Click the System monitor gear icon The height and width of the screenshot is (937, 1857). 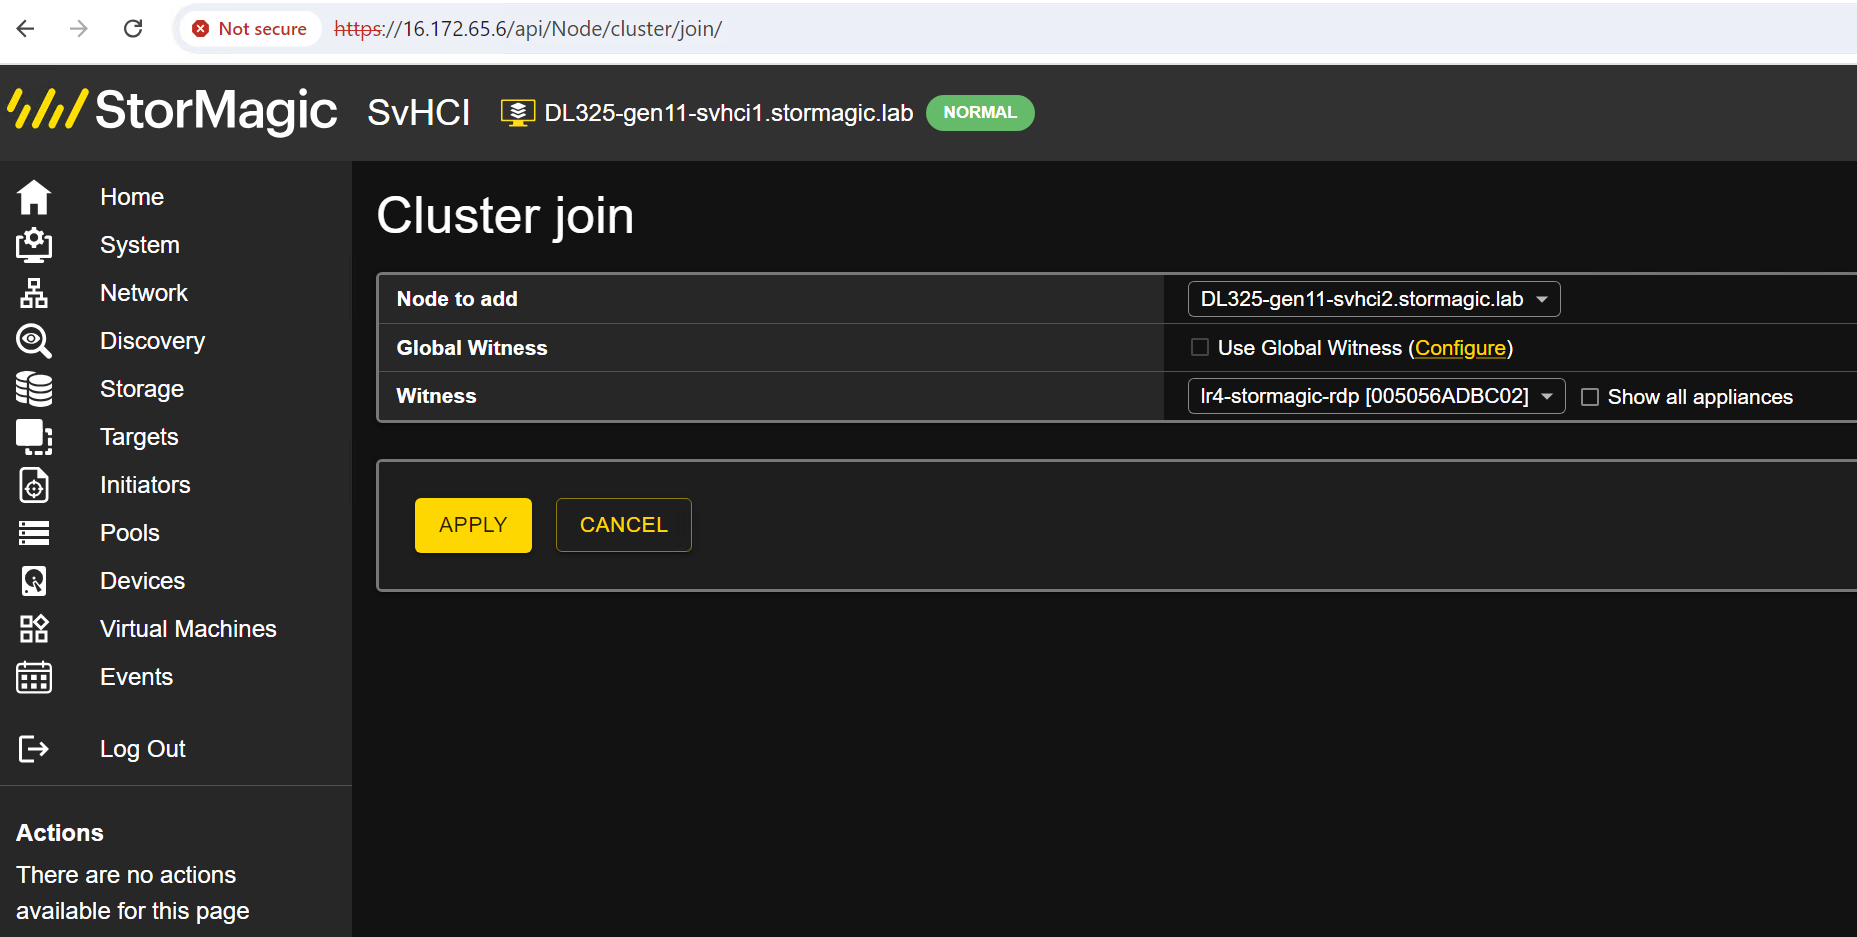(34, 245)
